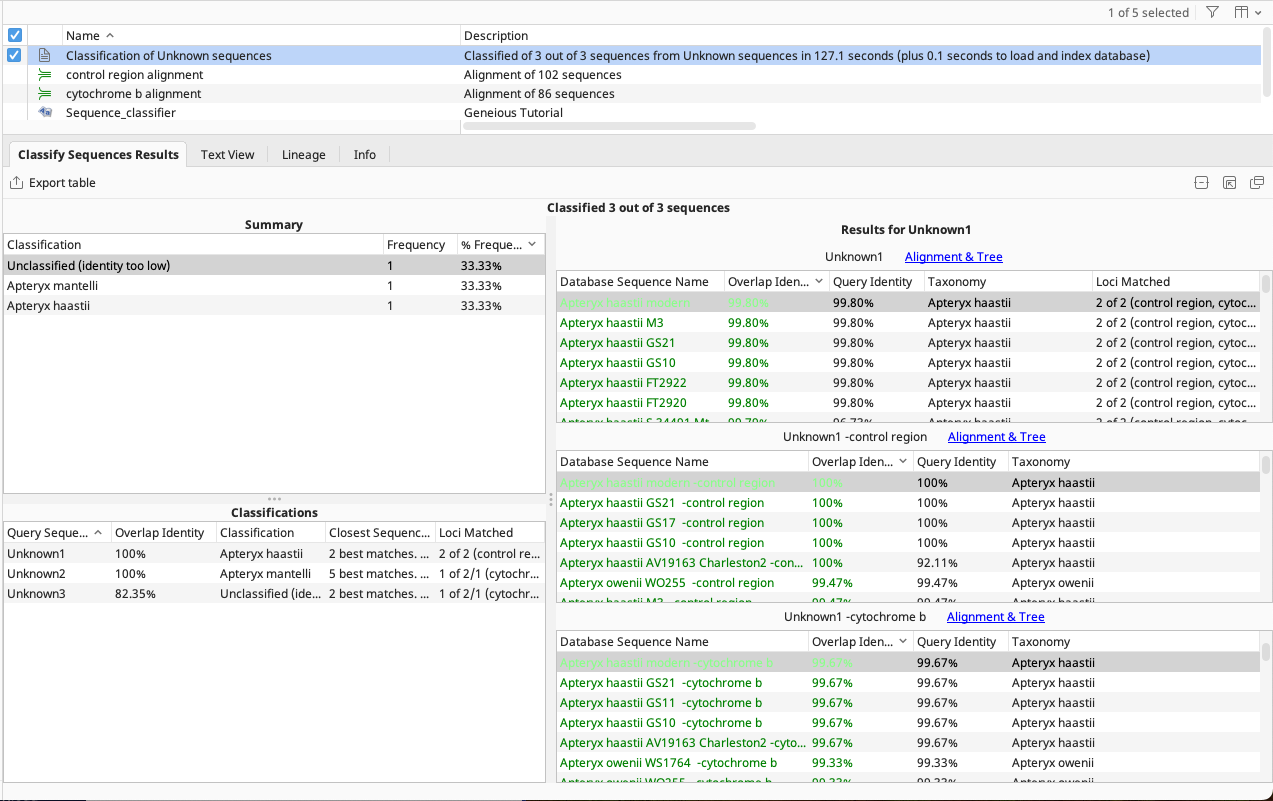Click the classification results document icon

click(44, 56)
